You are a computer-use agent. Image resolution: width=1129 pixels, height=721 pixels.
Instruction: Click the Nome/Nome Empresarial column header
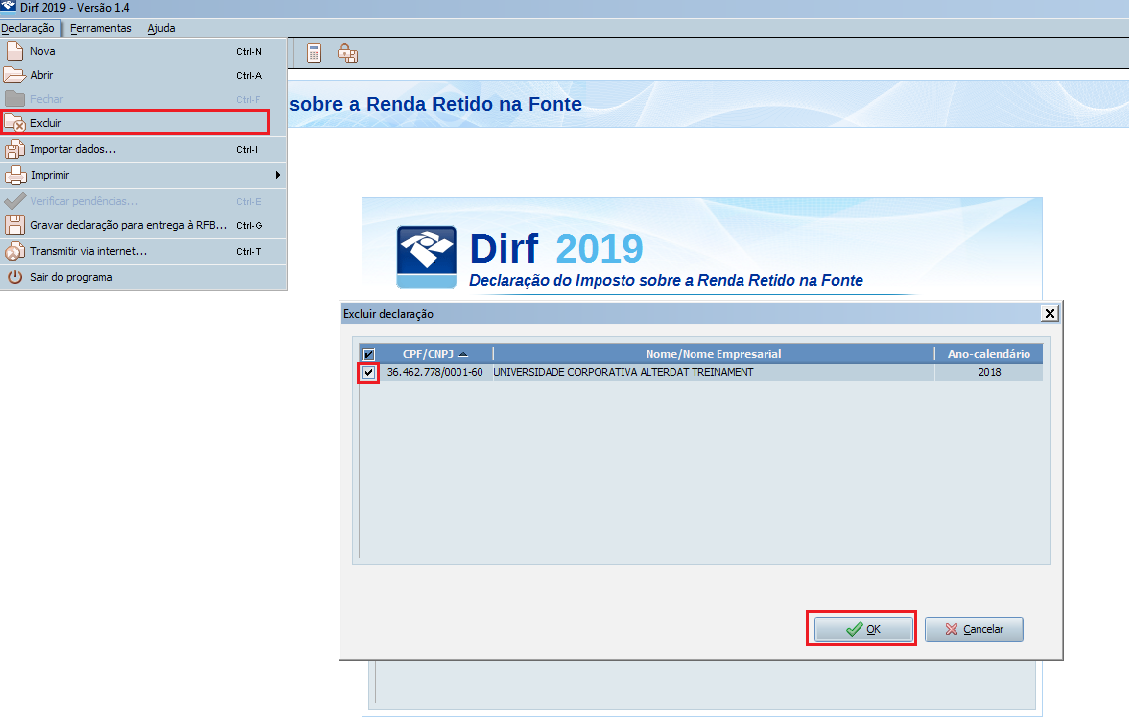tap(714, 354)
